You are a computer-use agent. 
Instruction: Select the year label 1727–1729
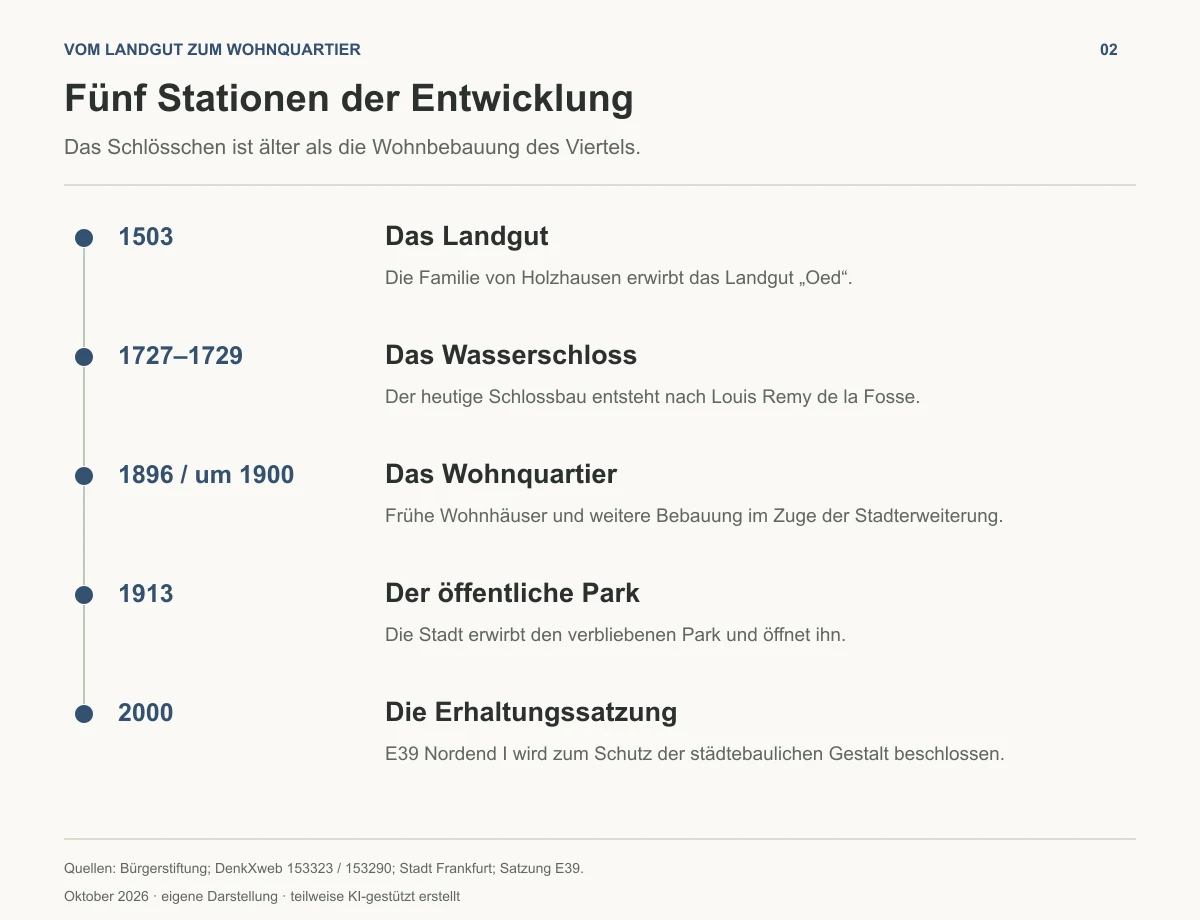181,356
